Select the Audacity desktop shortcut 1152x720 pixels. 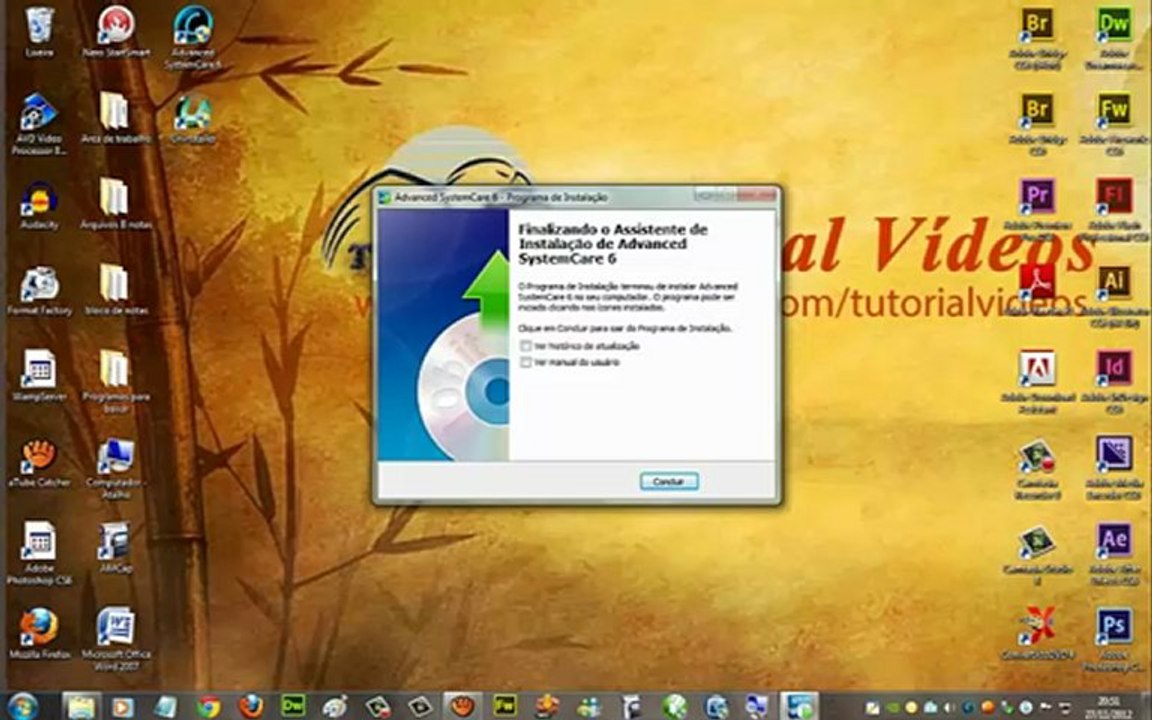(x=39, y=206)
